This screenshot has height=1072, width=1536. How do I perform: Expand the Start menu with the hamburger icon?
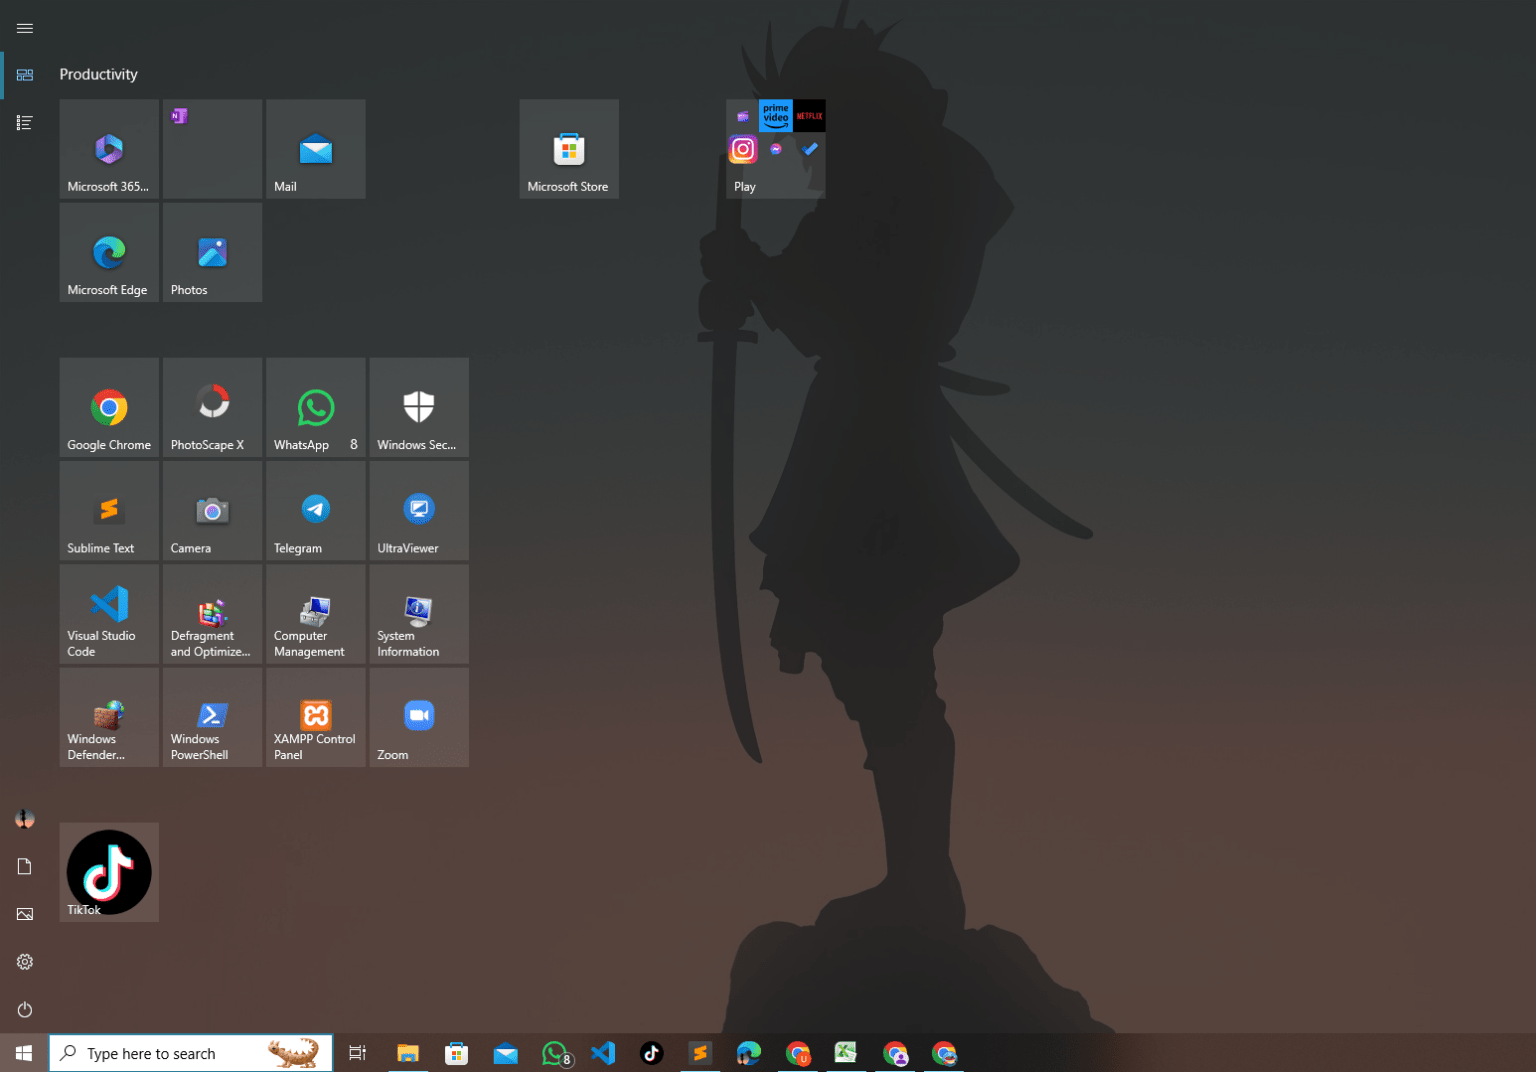24,28
